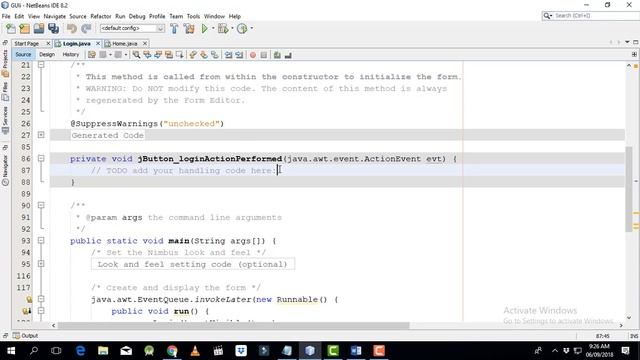640x360 pixels.
Task: Collapse jButton_loginActionPerformed method fold at line 86
Action: [x=41, y=158]
